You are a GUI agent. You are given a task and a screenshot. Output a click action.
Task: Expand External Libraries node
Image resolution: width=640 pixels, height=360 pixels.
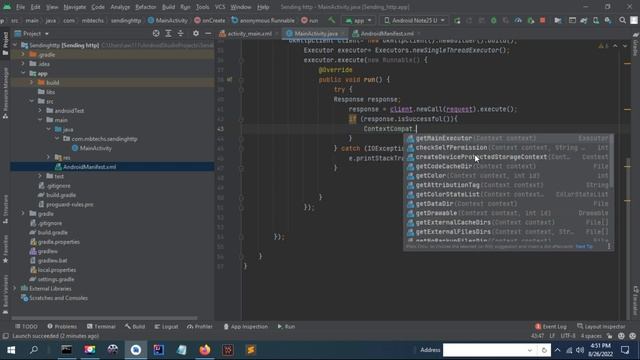coord(16,289)
